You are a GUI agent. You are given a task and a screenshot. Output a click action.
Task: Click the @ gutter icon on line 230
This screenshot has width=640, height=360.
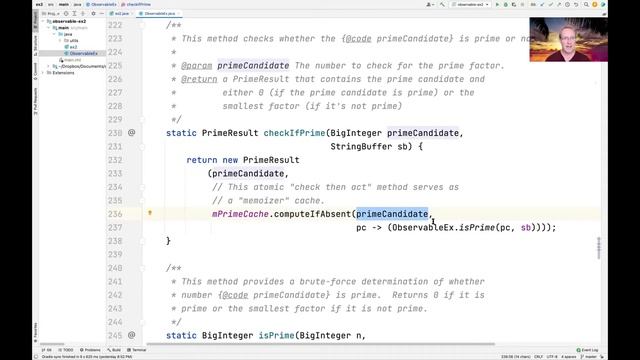pyautogui.click(x=131, y=133)
